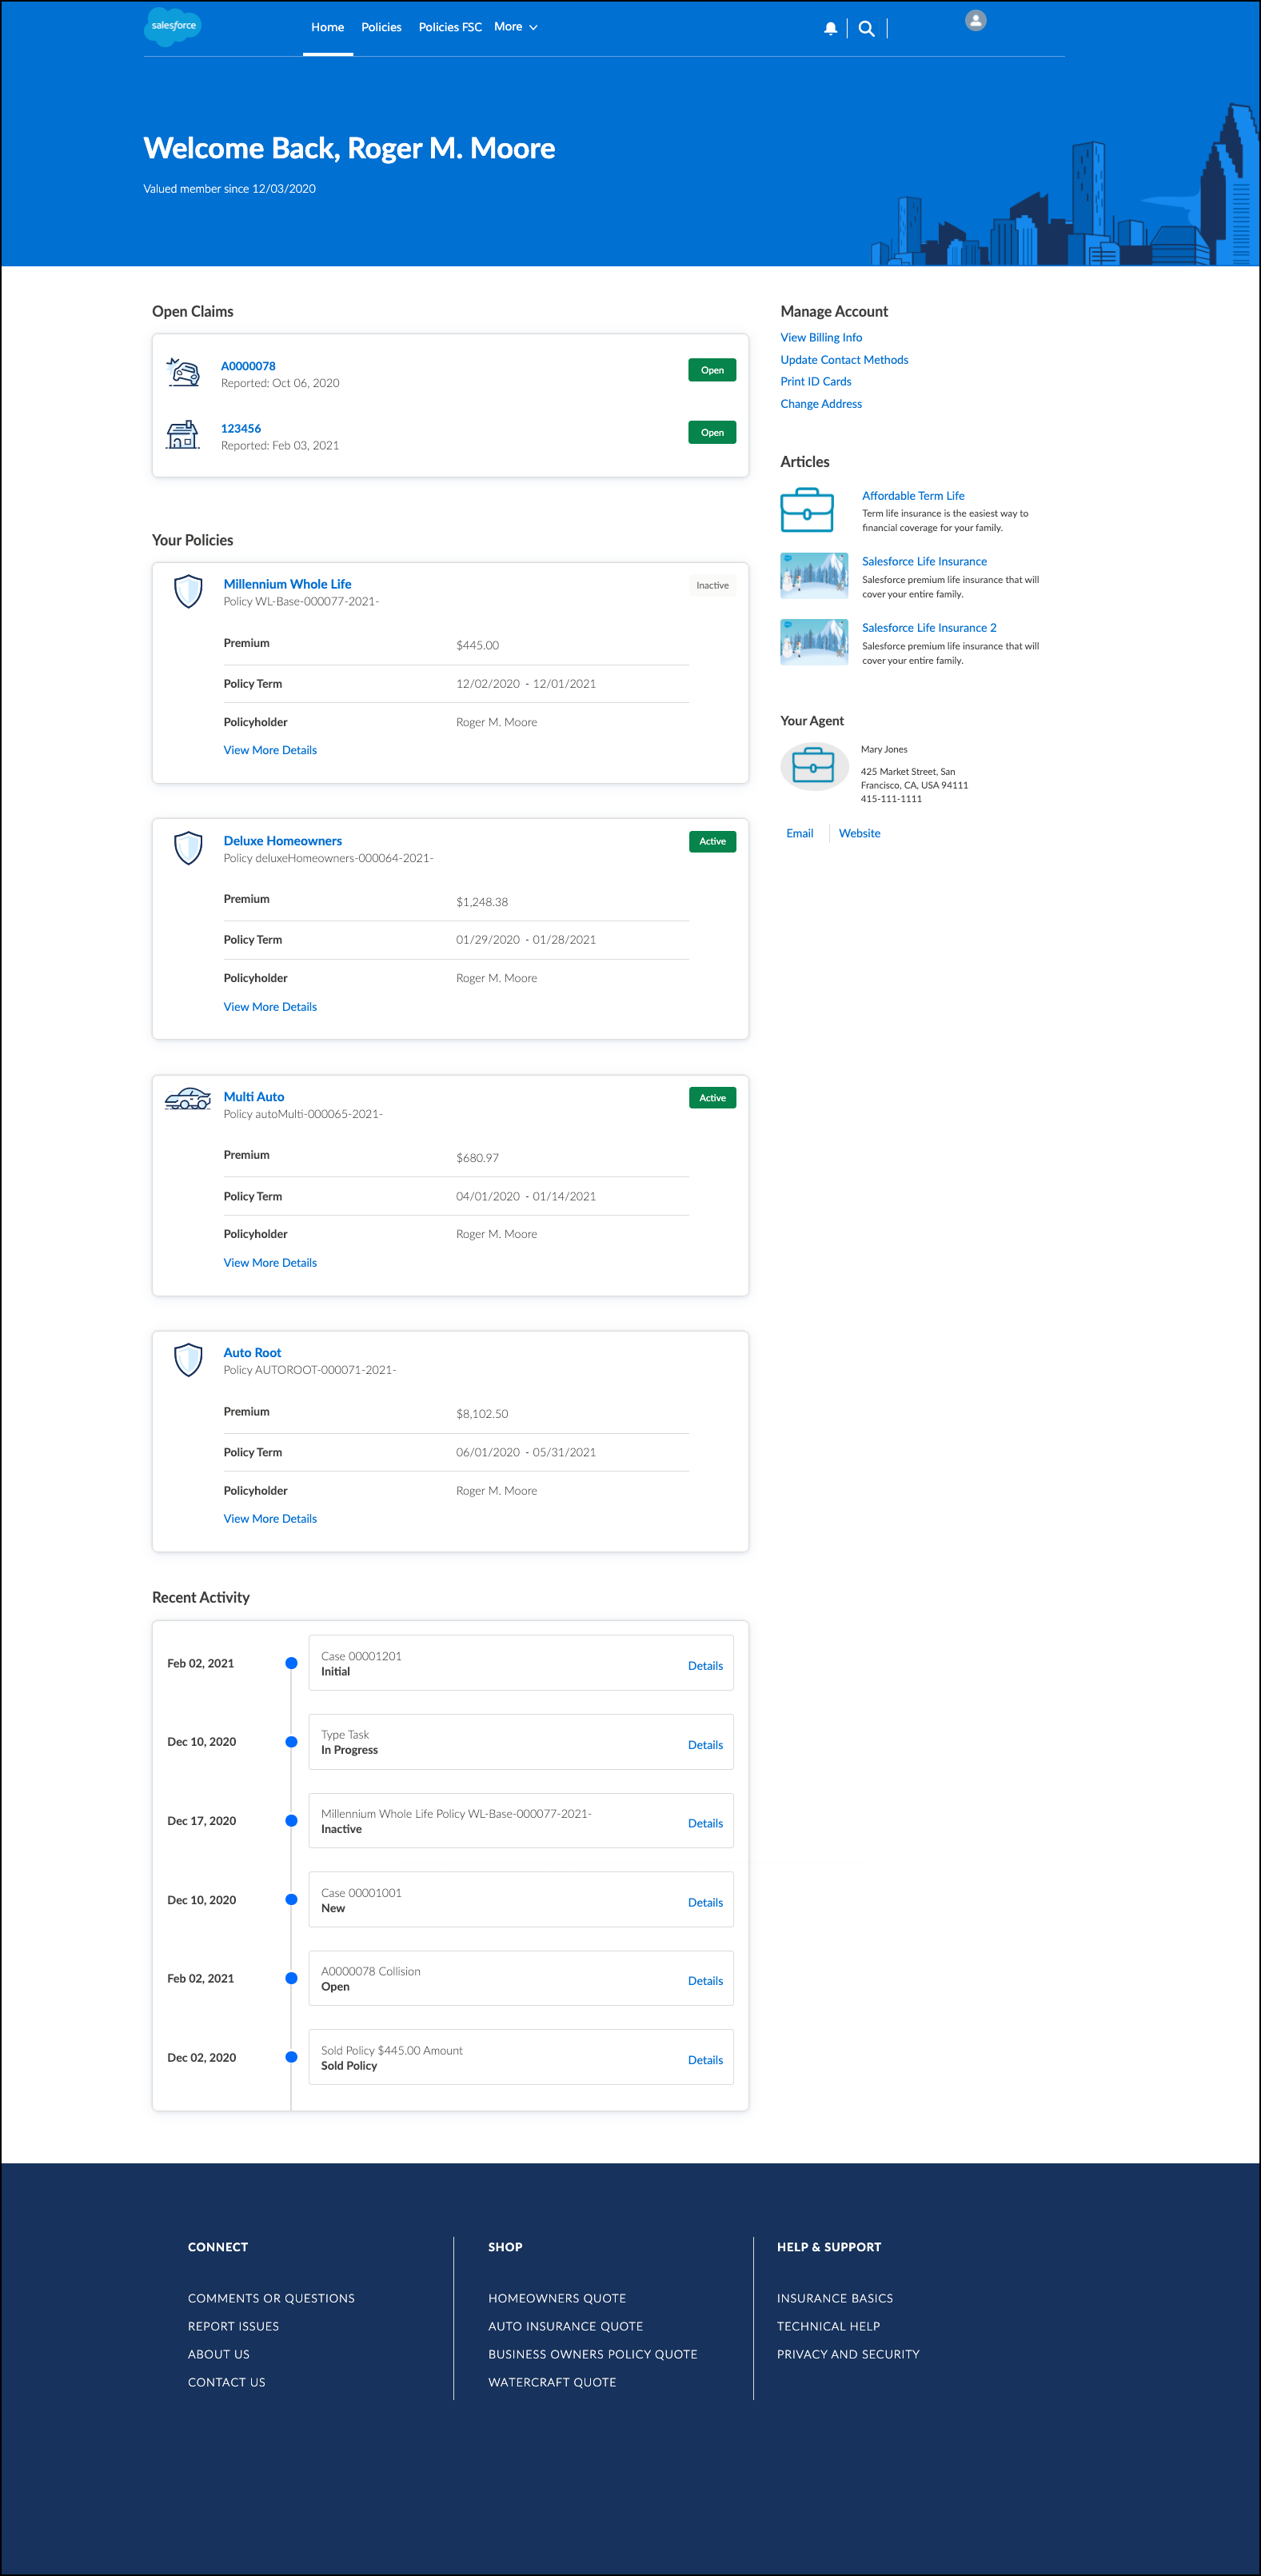
Task: Open Deluxe Homeowners policy title
Action: [283, 841]
